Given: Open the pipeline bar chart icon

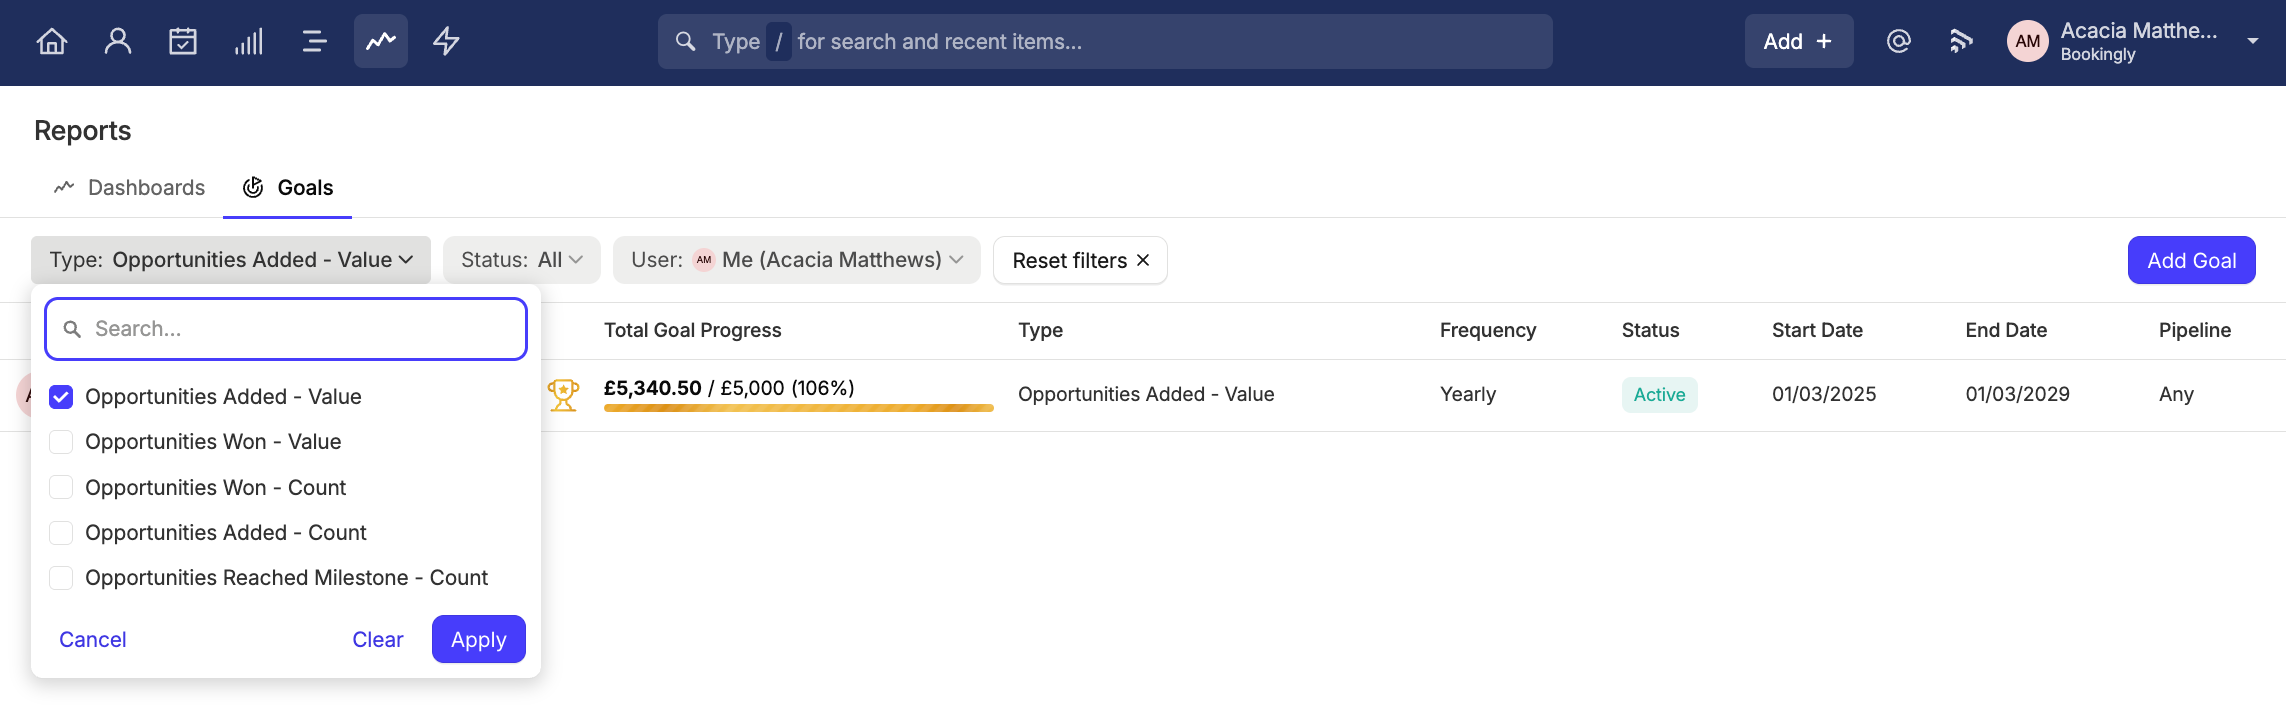Looking at the screenshot, I should click(x=249, y=41).
